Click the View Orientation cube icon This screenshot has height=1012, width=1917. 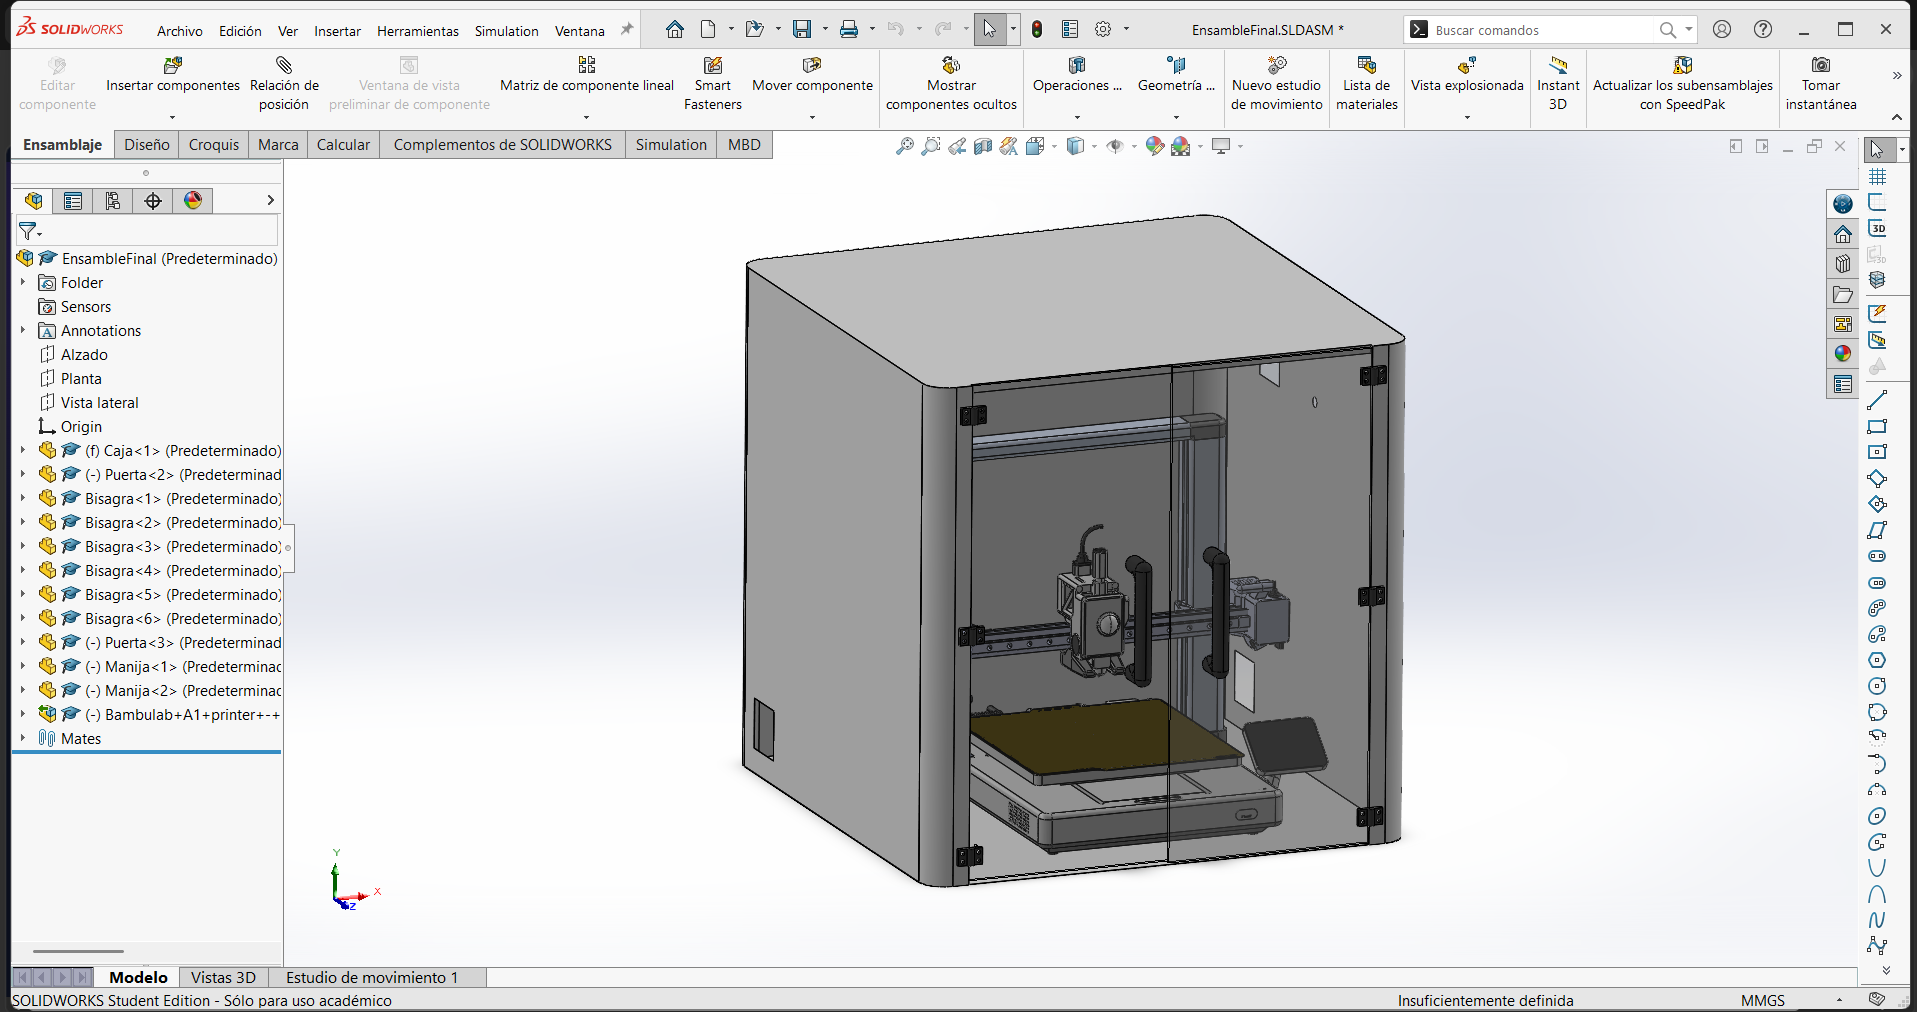[x=1036, y=146]
